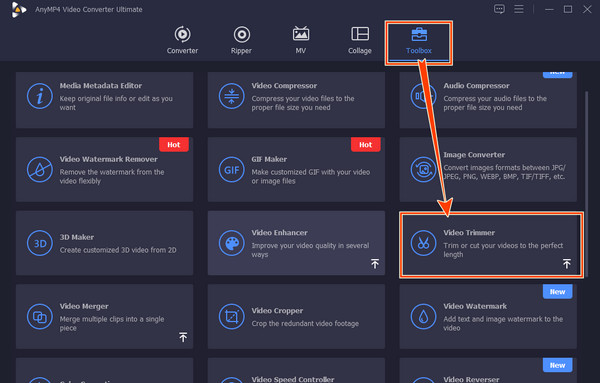Click the 3D Maker icon
Image resolution: width=600 pixels, height=383 pixels.
coord(40,243)
